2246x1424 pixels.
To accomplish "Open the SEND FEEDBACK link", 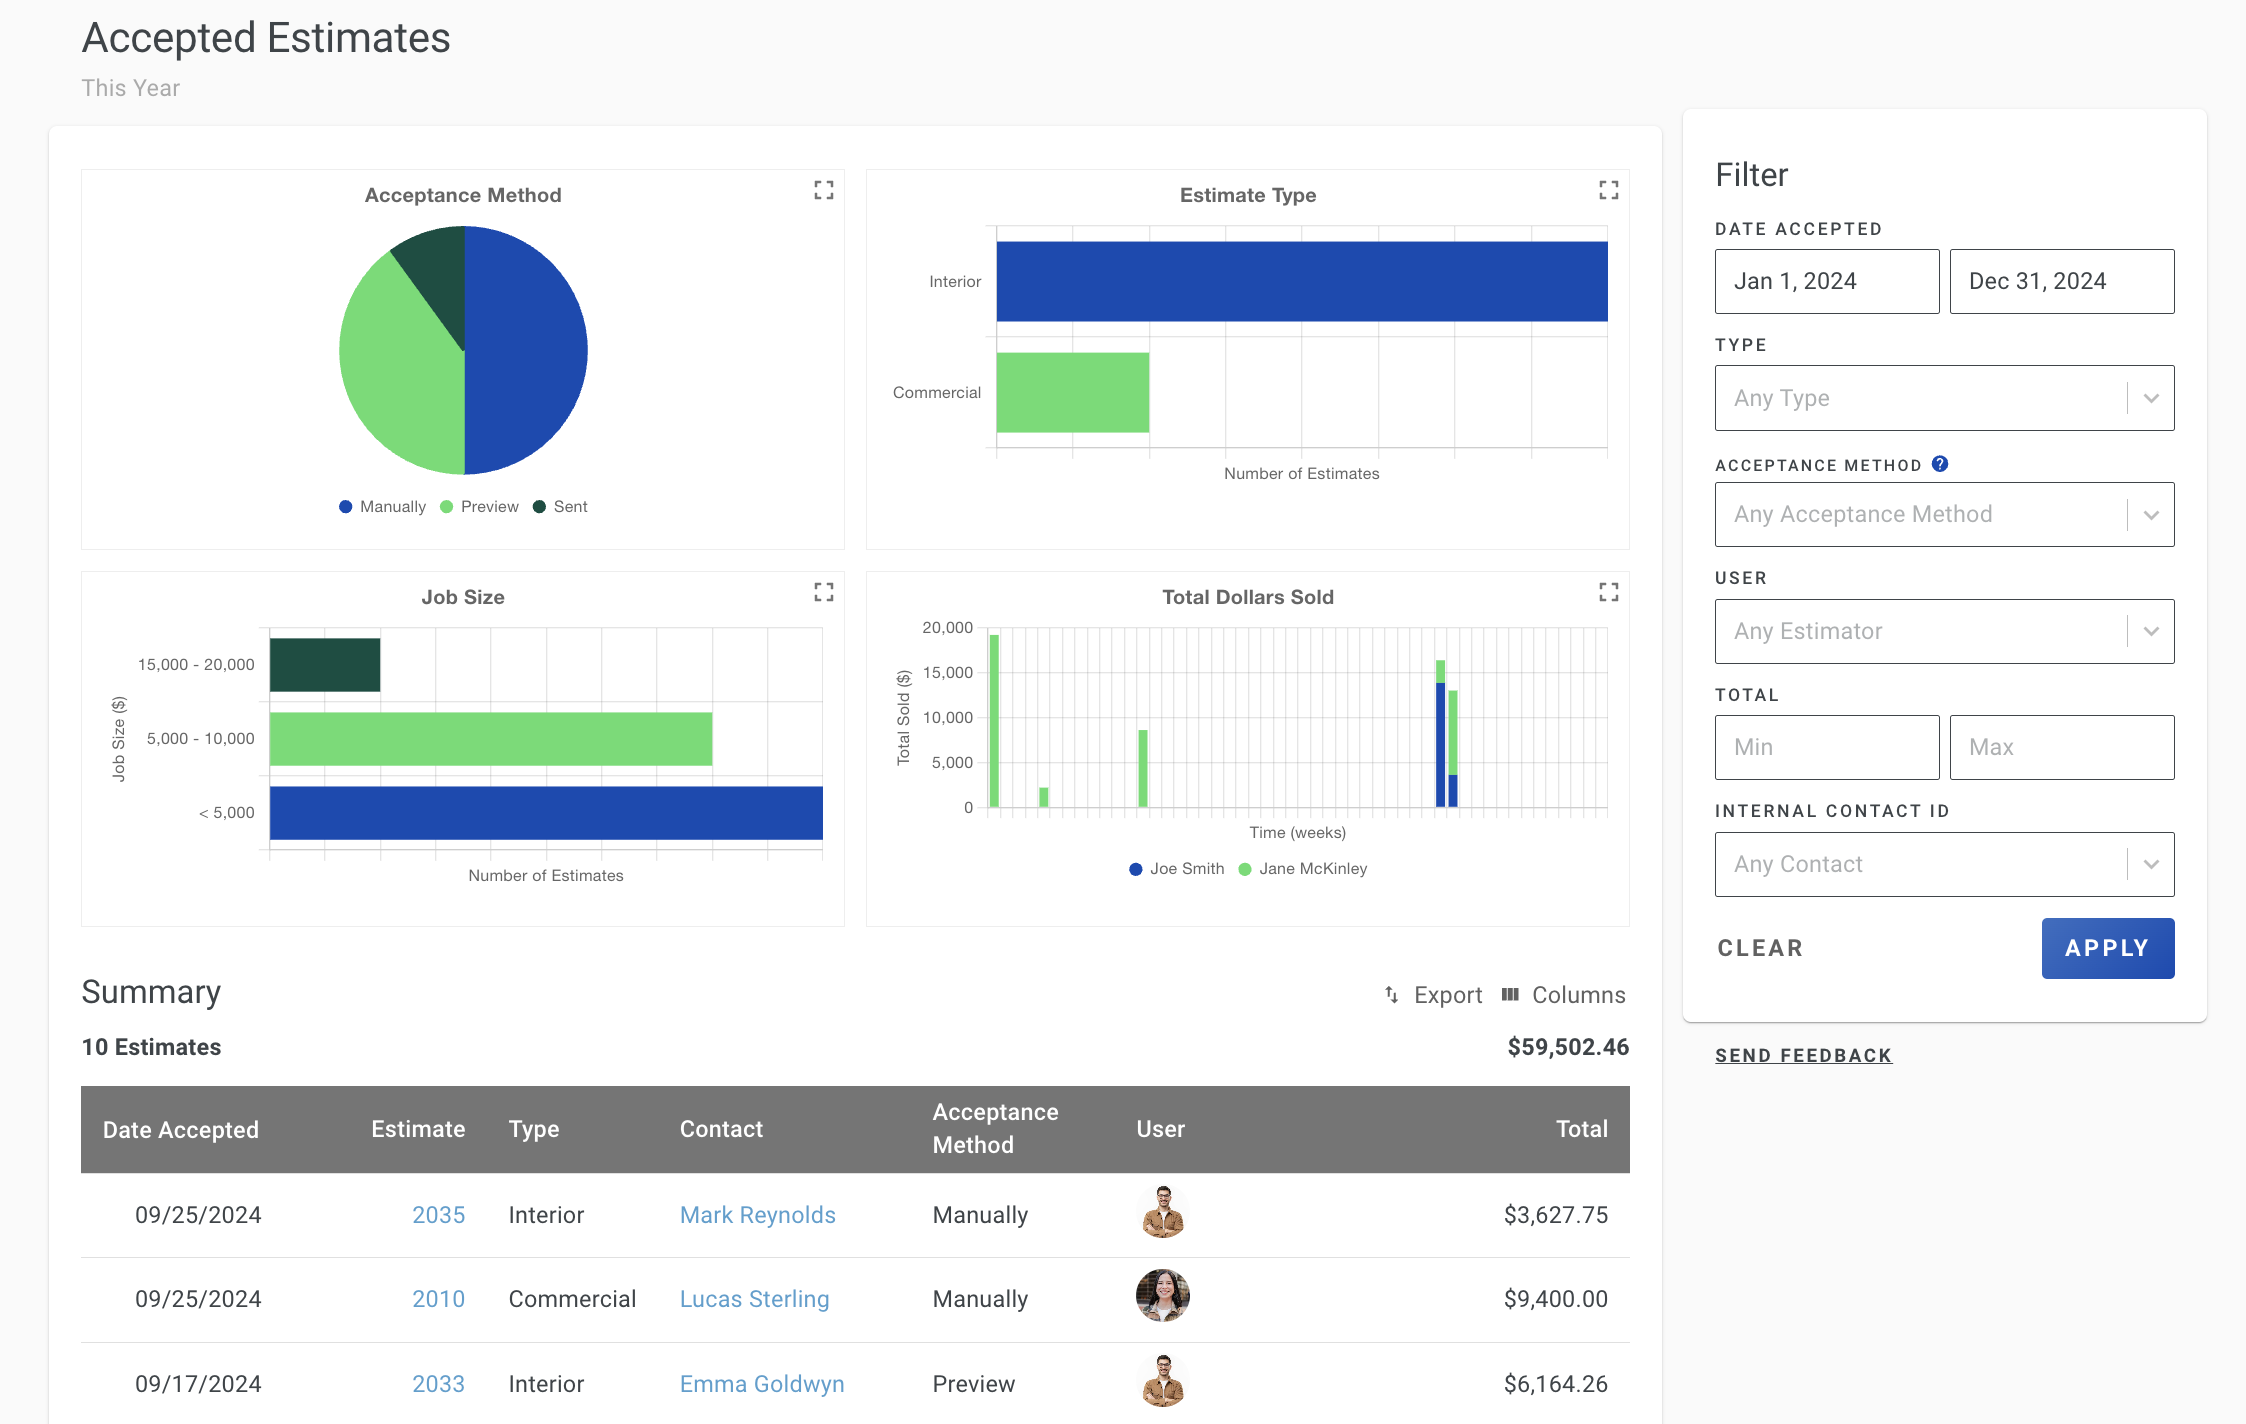I will [1804, 1056].
